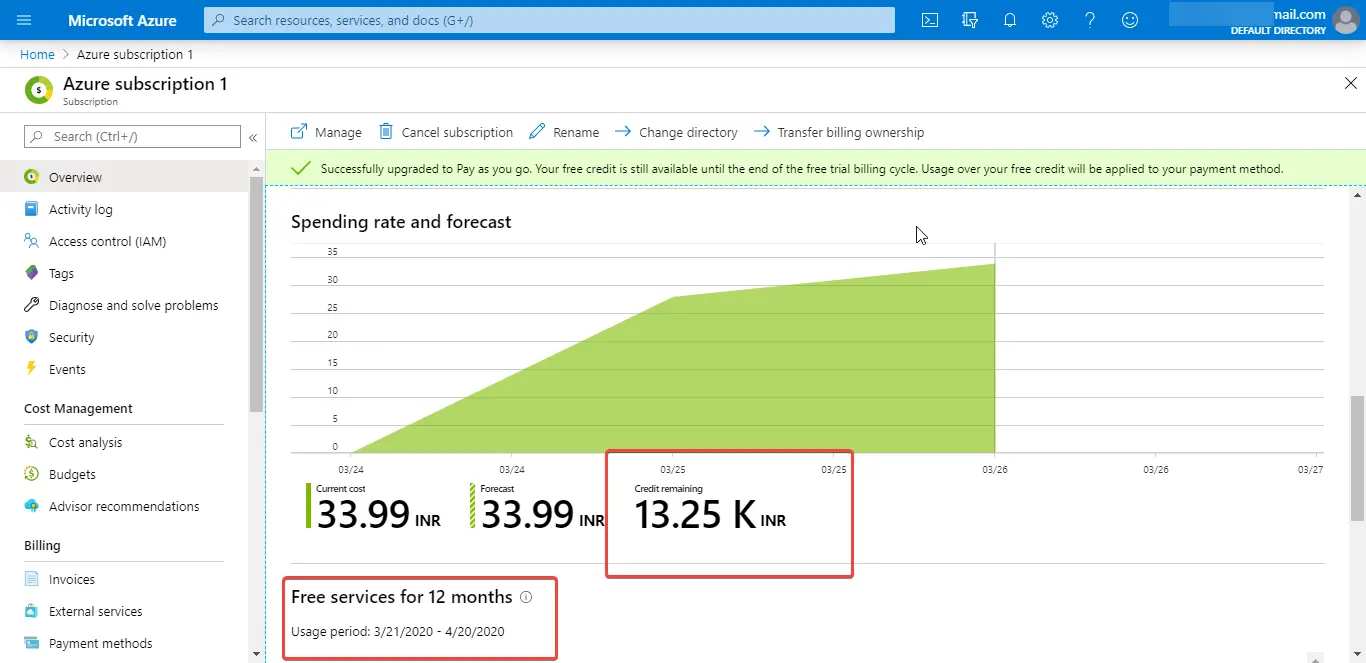This screenshot has width=1366, height=663.
Task: Click the Cost analysis icon
Action: [32, 442]
